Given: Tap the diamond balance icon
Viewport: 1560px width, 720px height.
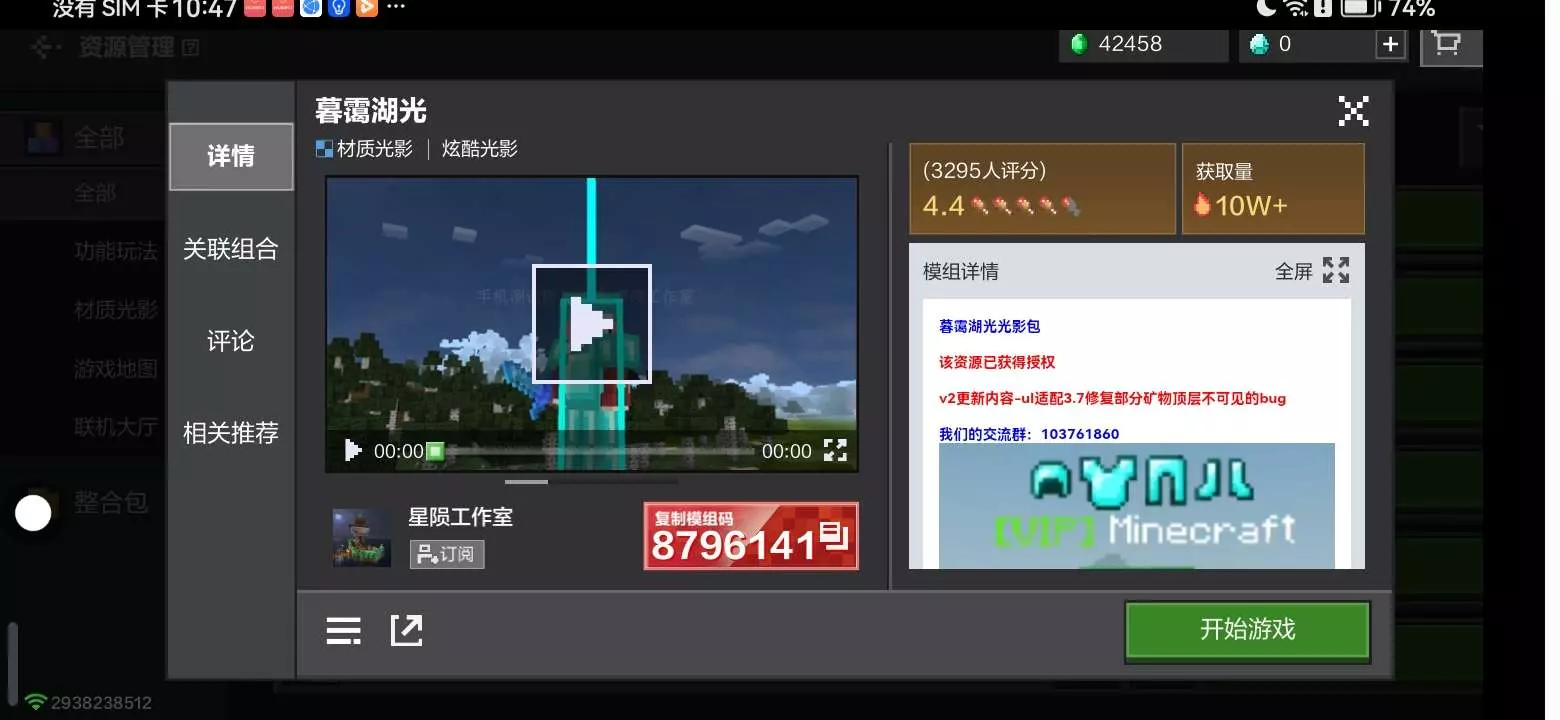Looking at the screenshot, I should [x=1260, y=44].
